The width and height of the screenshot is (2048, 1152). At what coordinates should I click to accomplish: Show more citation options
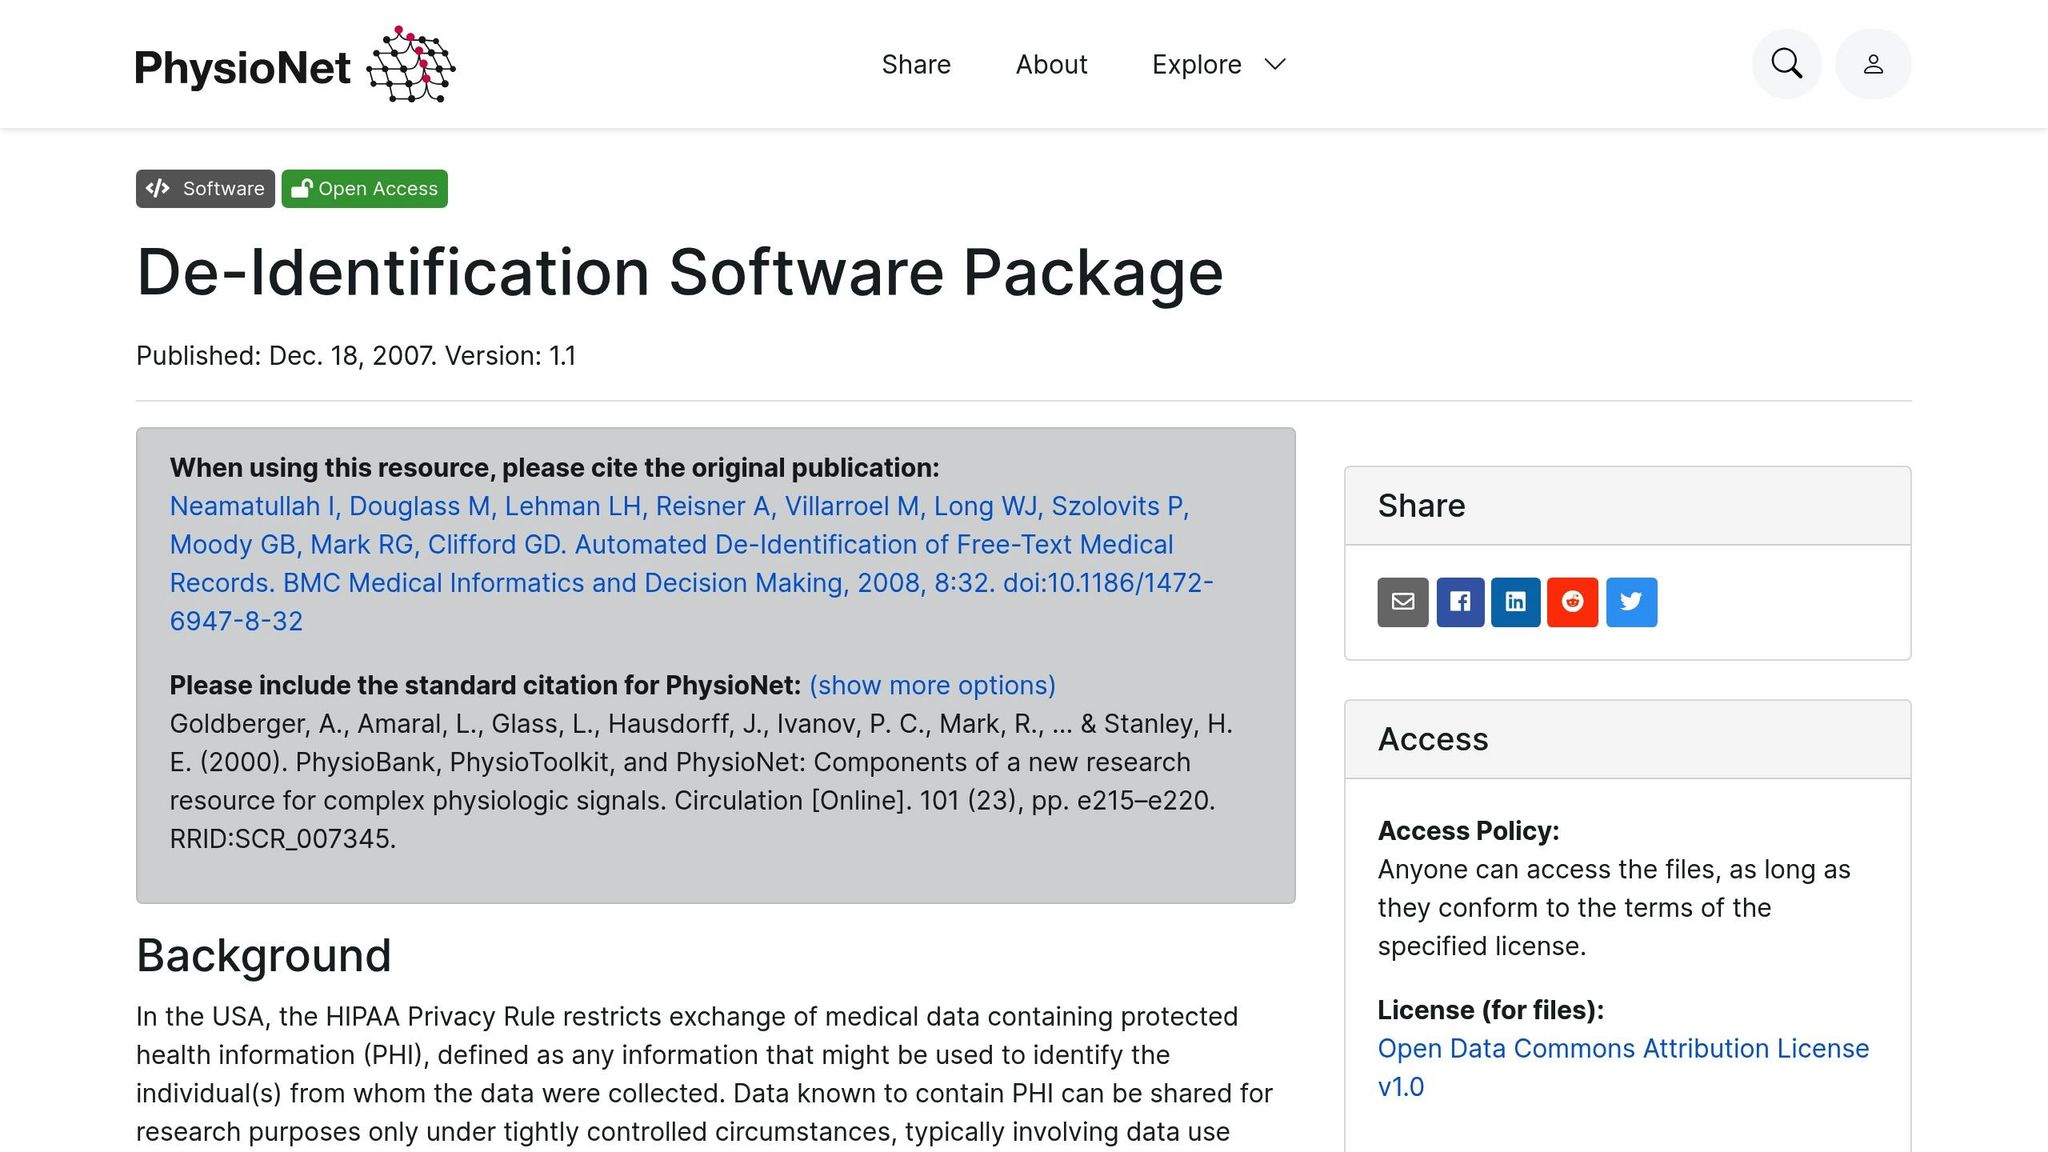coord(932,685)
